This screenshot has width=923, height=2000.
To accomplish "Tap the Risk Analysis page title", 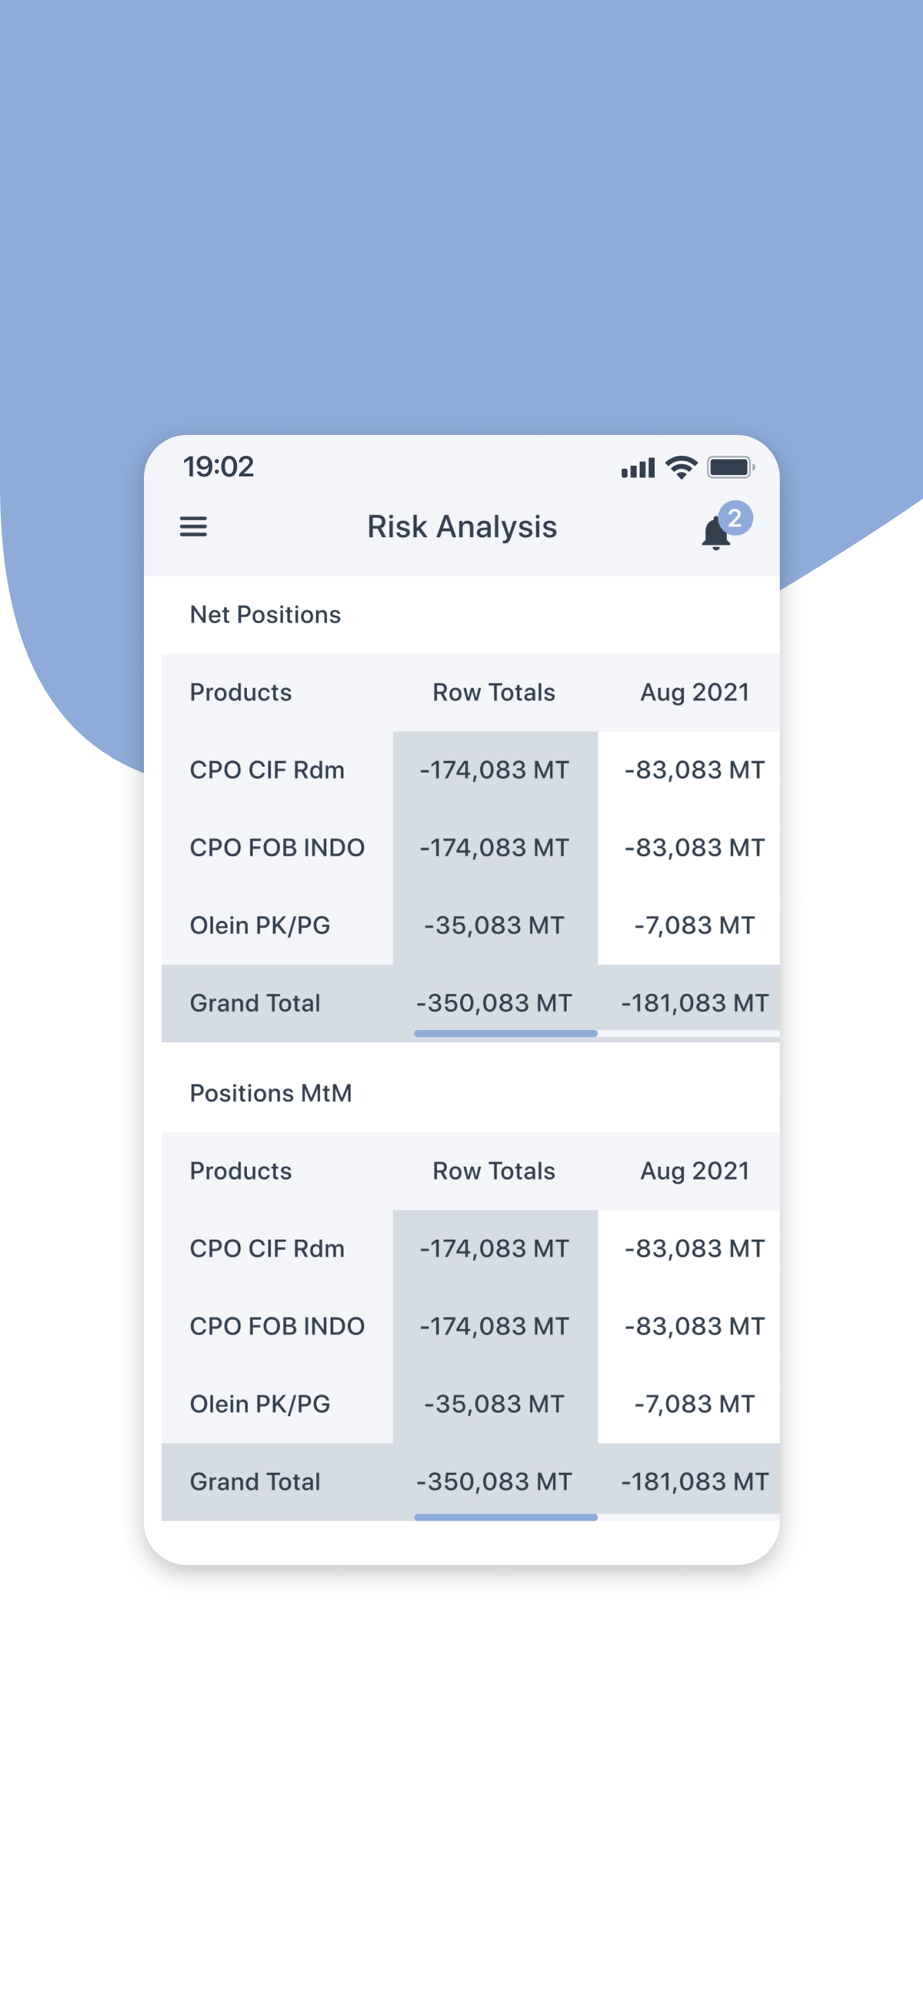I will (462, 527).
